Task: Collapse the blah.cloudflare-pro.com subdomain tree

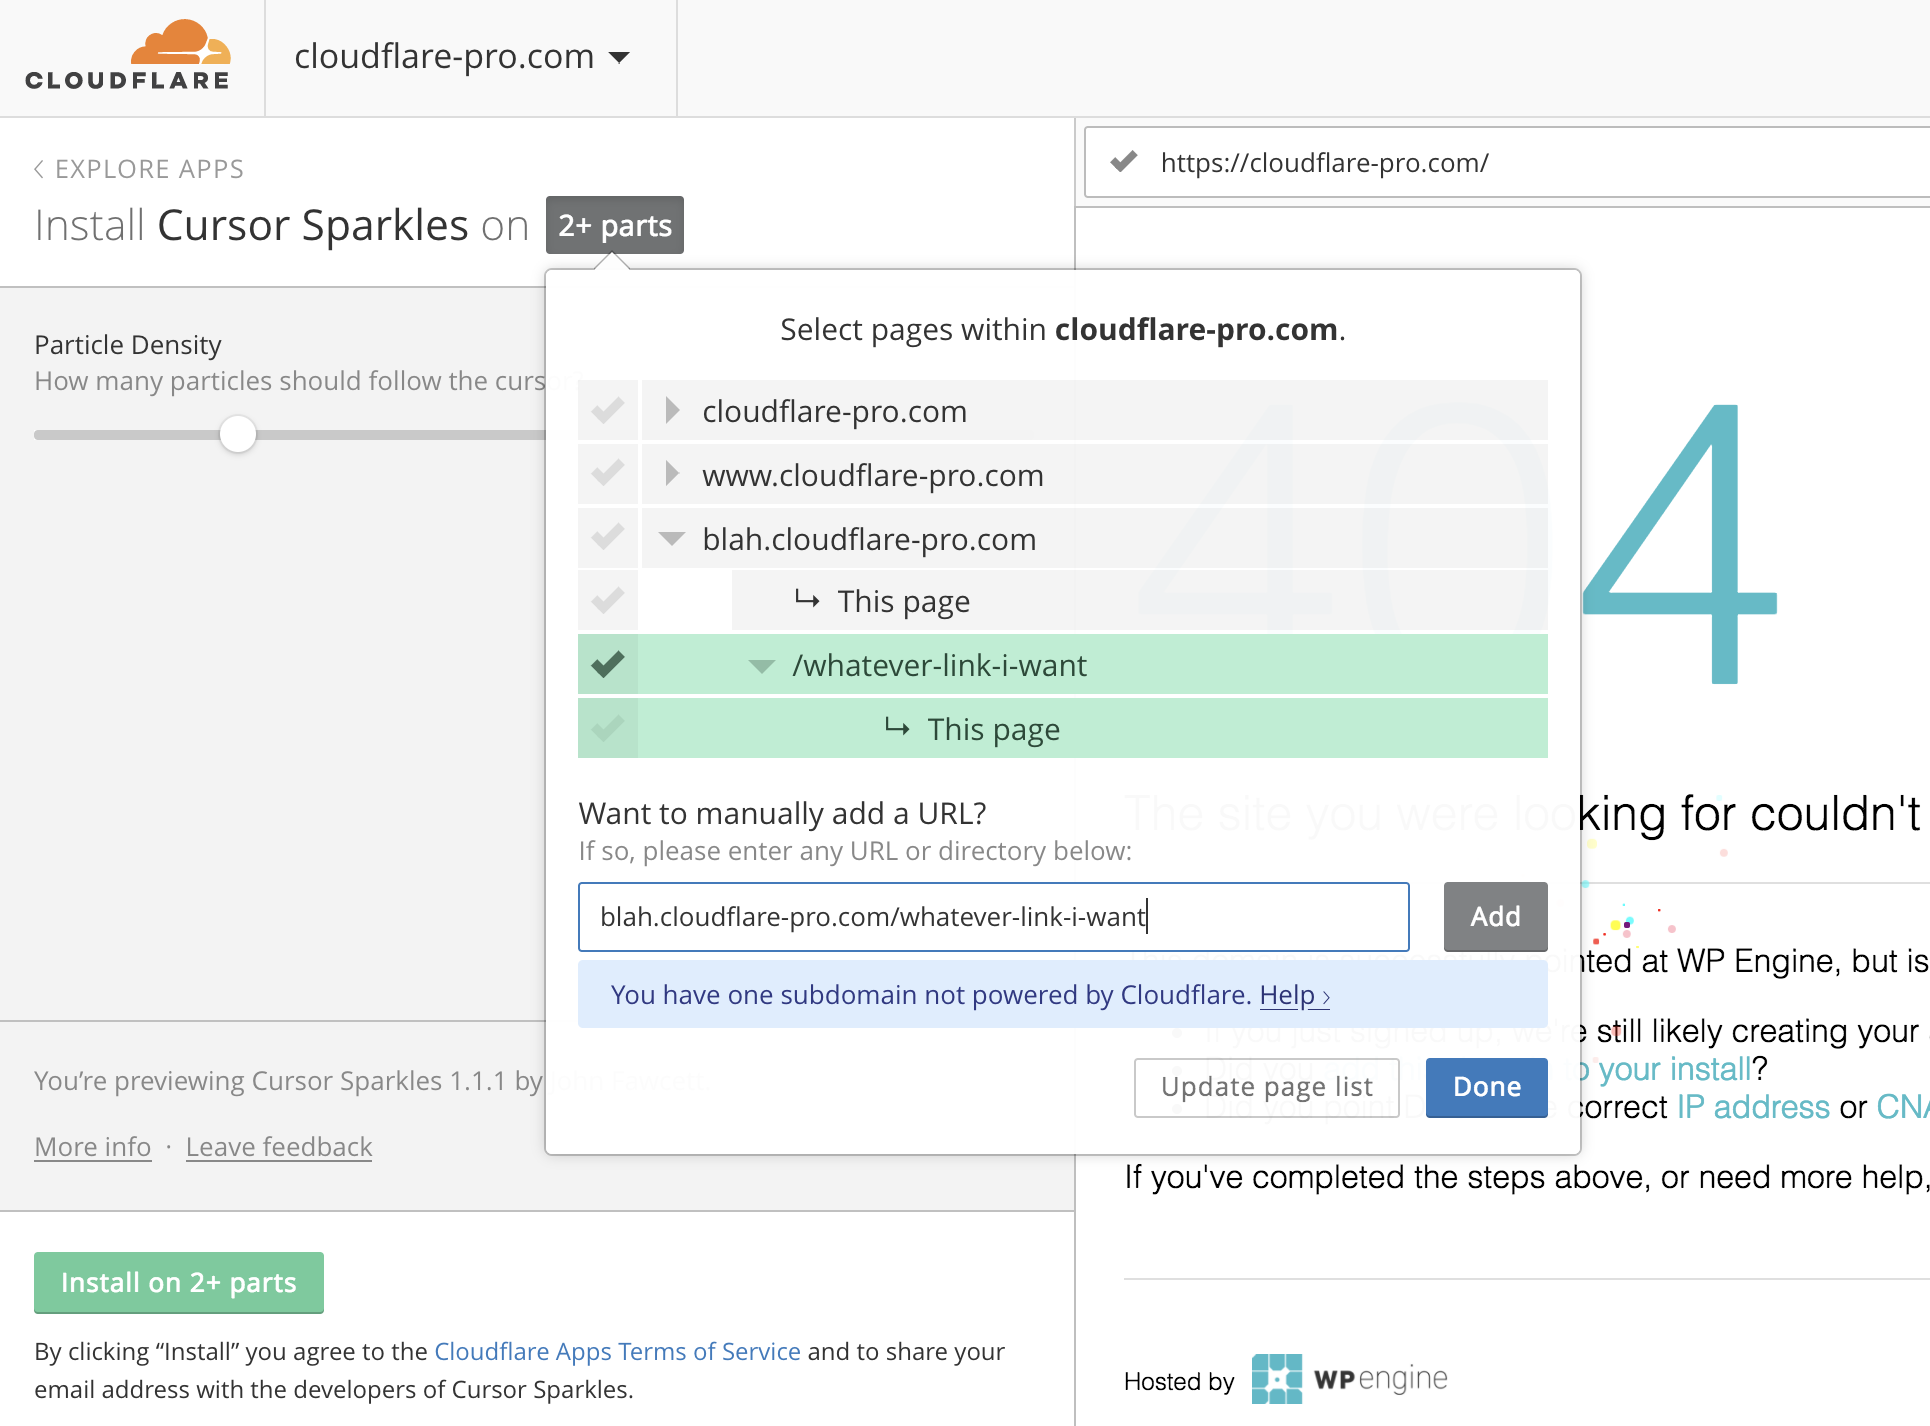Action: point(674,539)
